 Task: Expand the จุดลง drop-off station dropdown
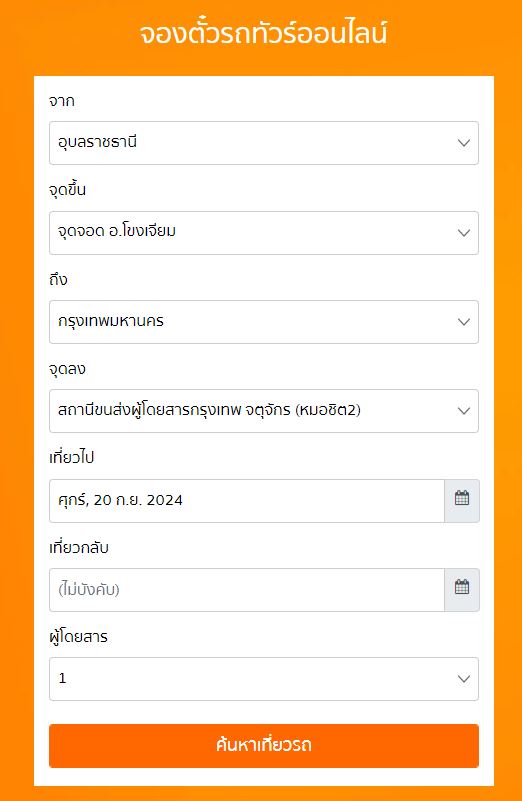pos(264,411)
